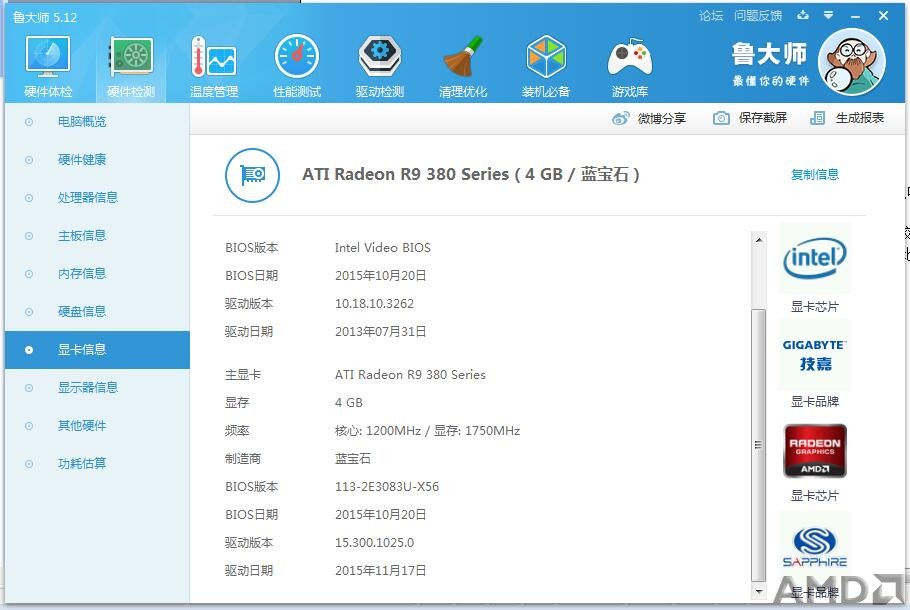The height and width of the screenshot is (610, 910).
Task: Select 主板信息 in sidebar
Action: [x=97, y=236]
